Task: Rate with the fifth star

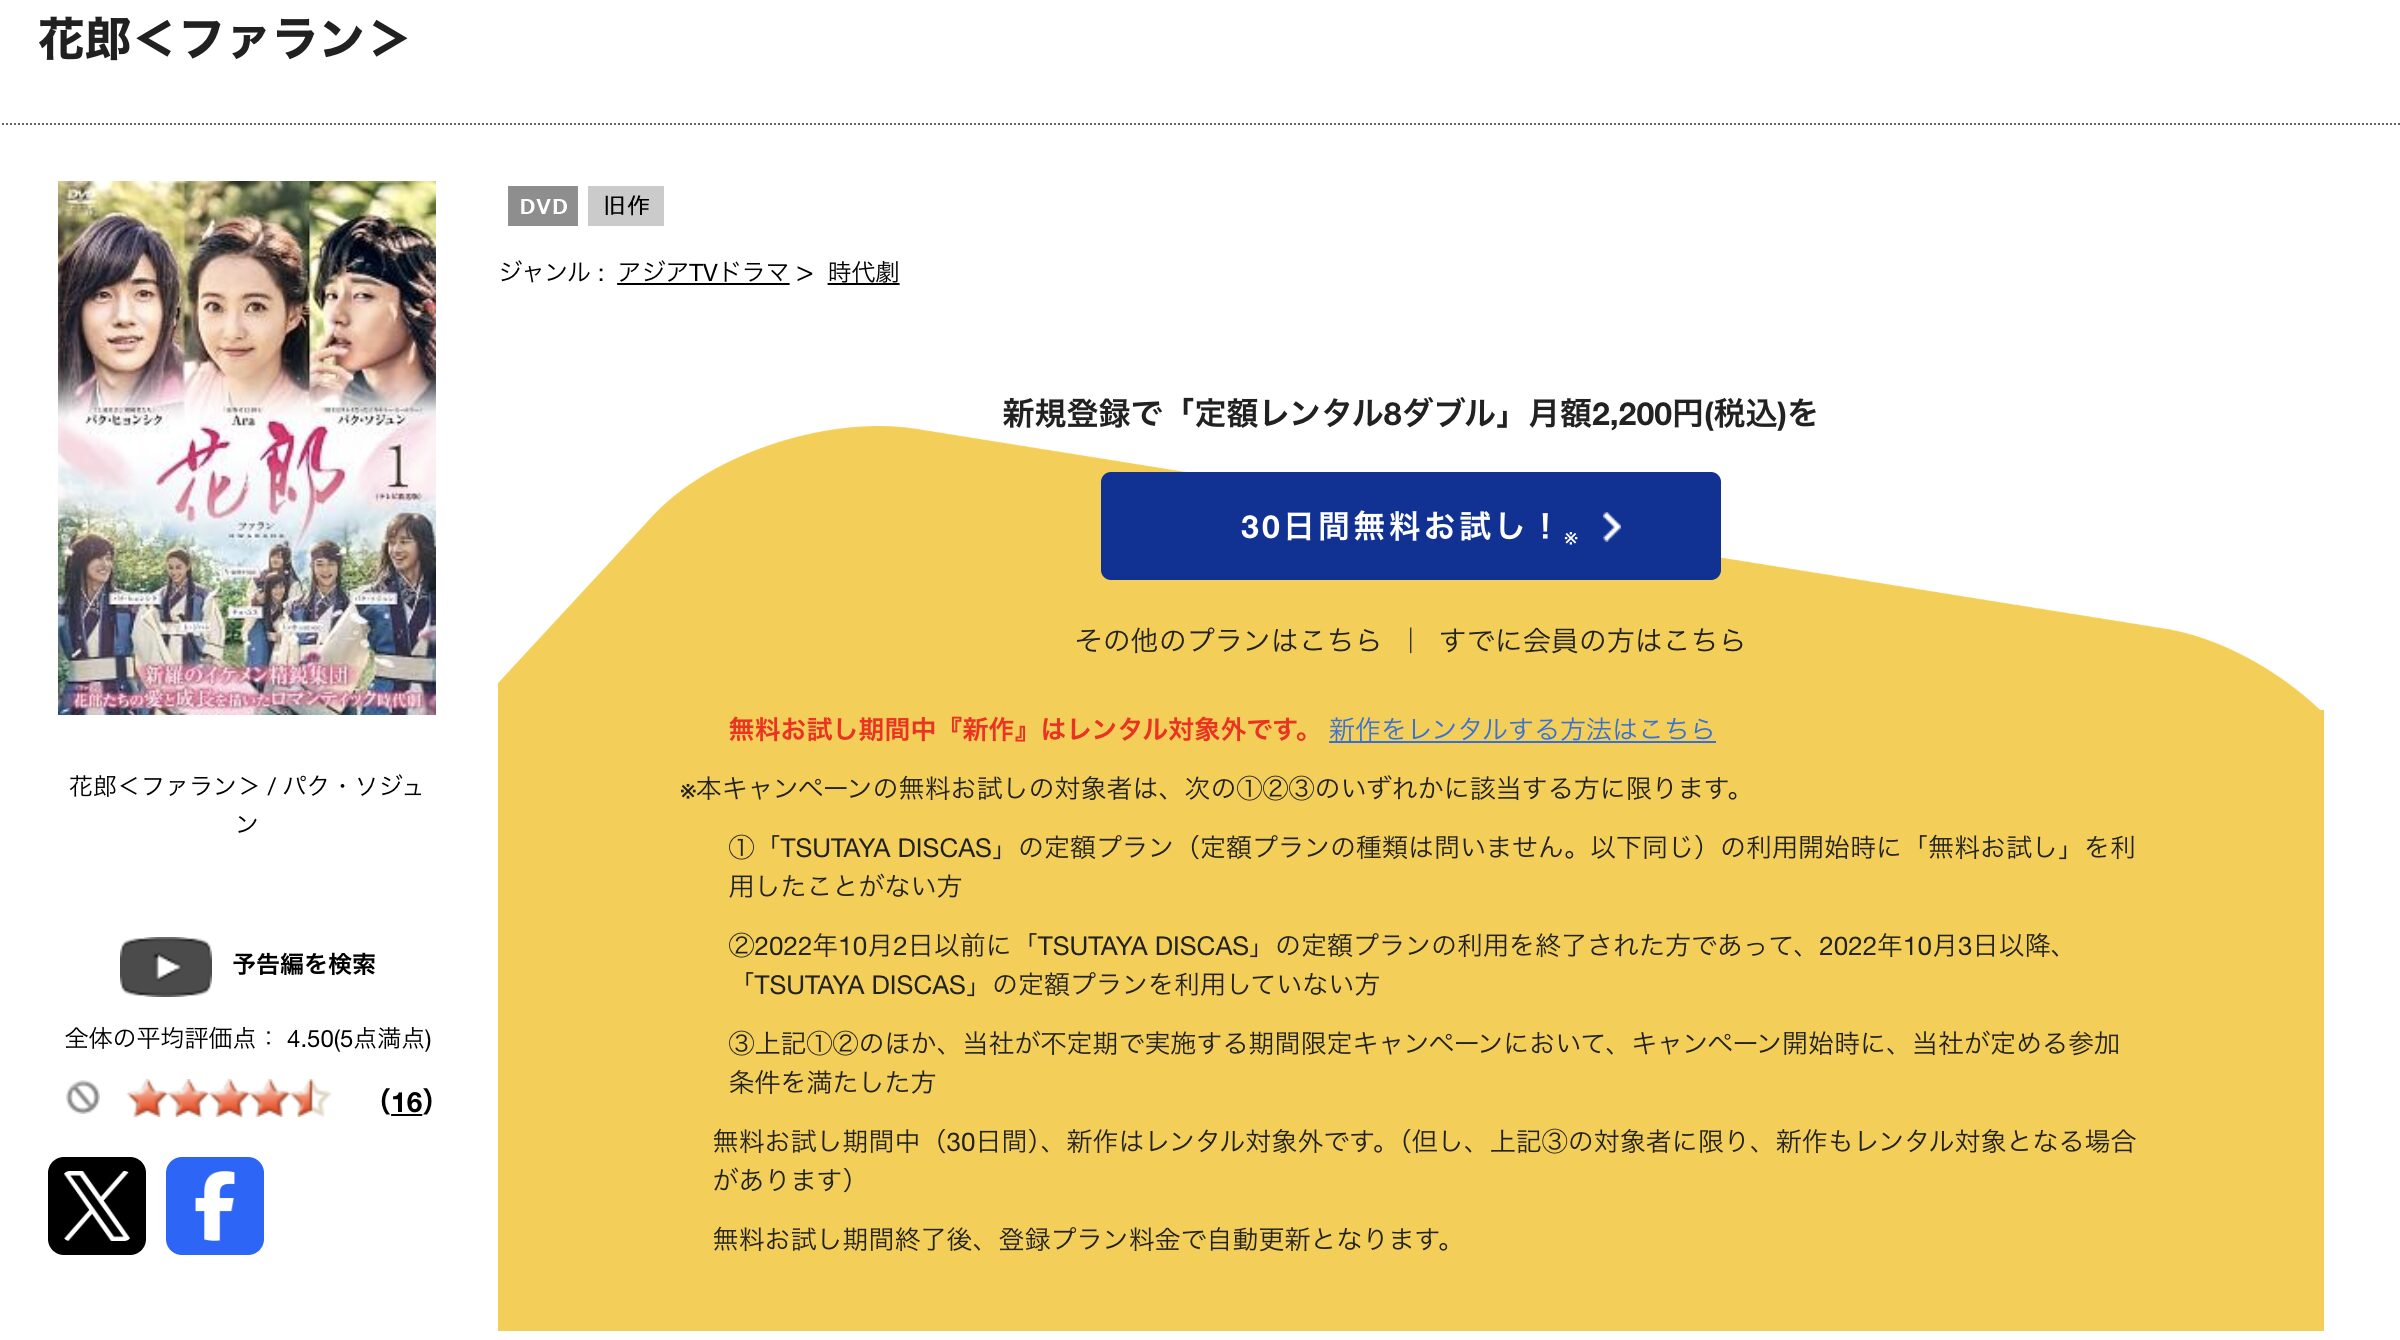Action: (311, 1099)
